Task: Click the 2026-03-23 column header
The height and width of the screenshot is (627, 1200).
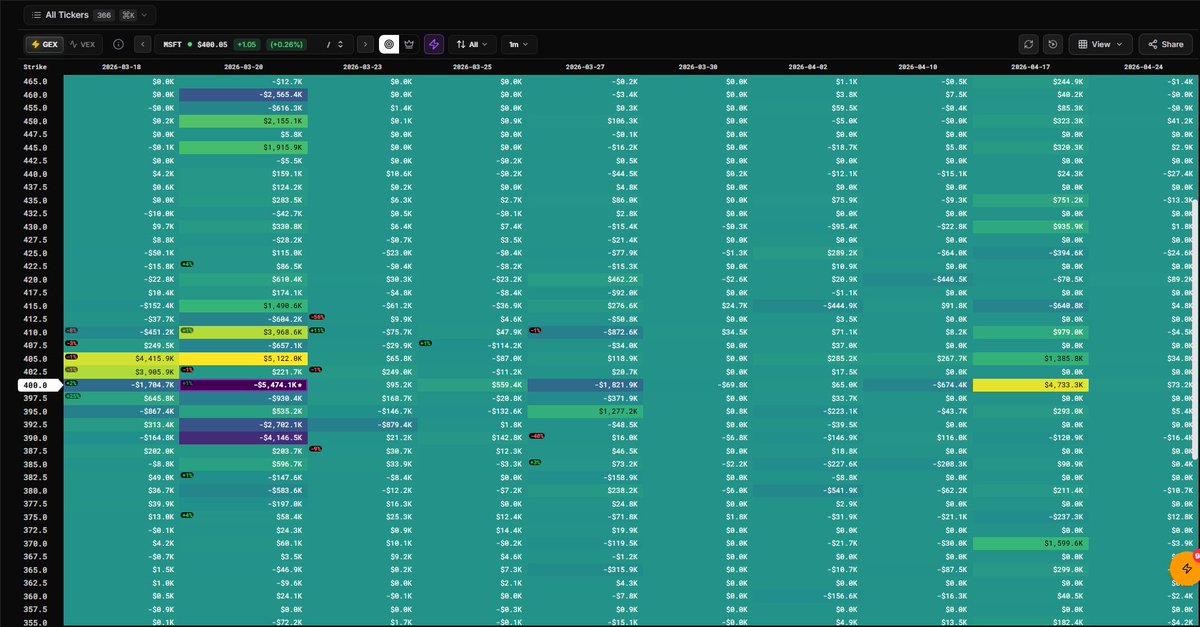Action: point(360,67)
